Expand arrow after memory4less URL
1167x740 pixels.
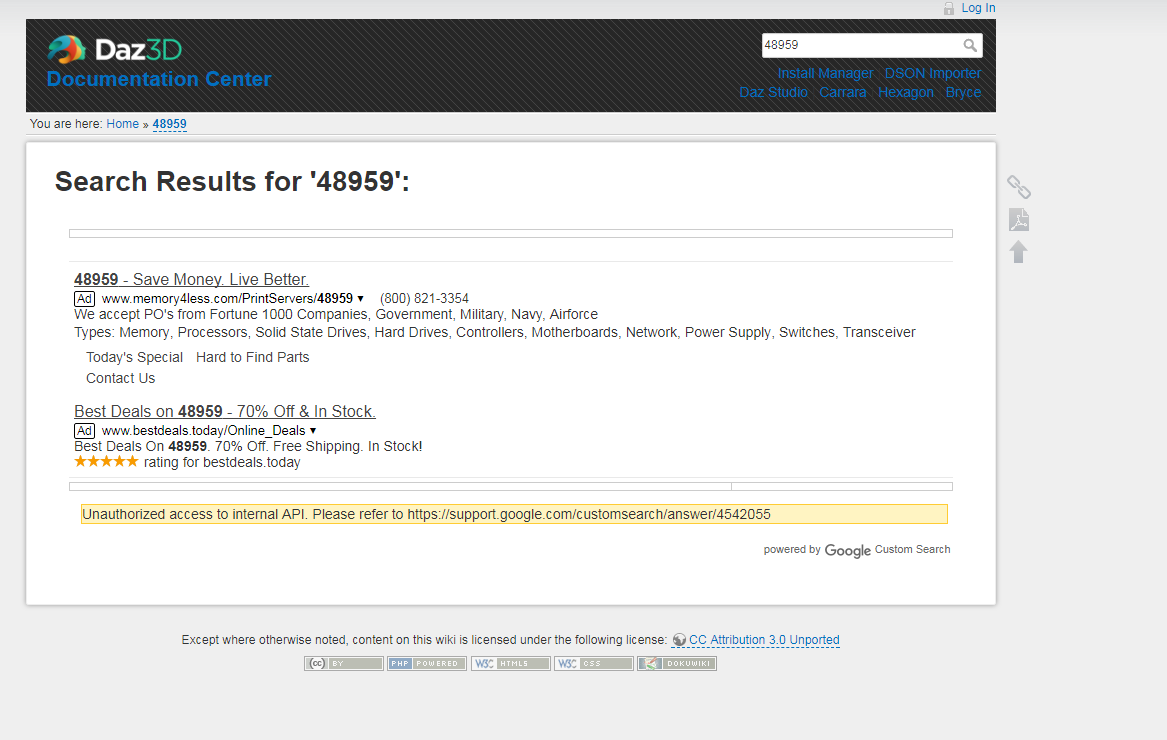pyautogui.click(x=360, y=299)
